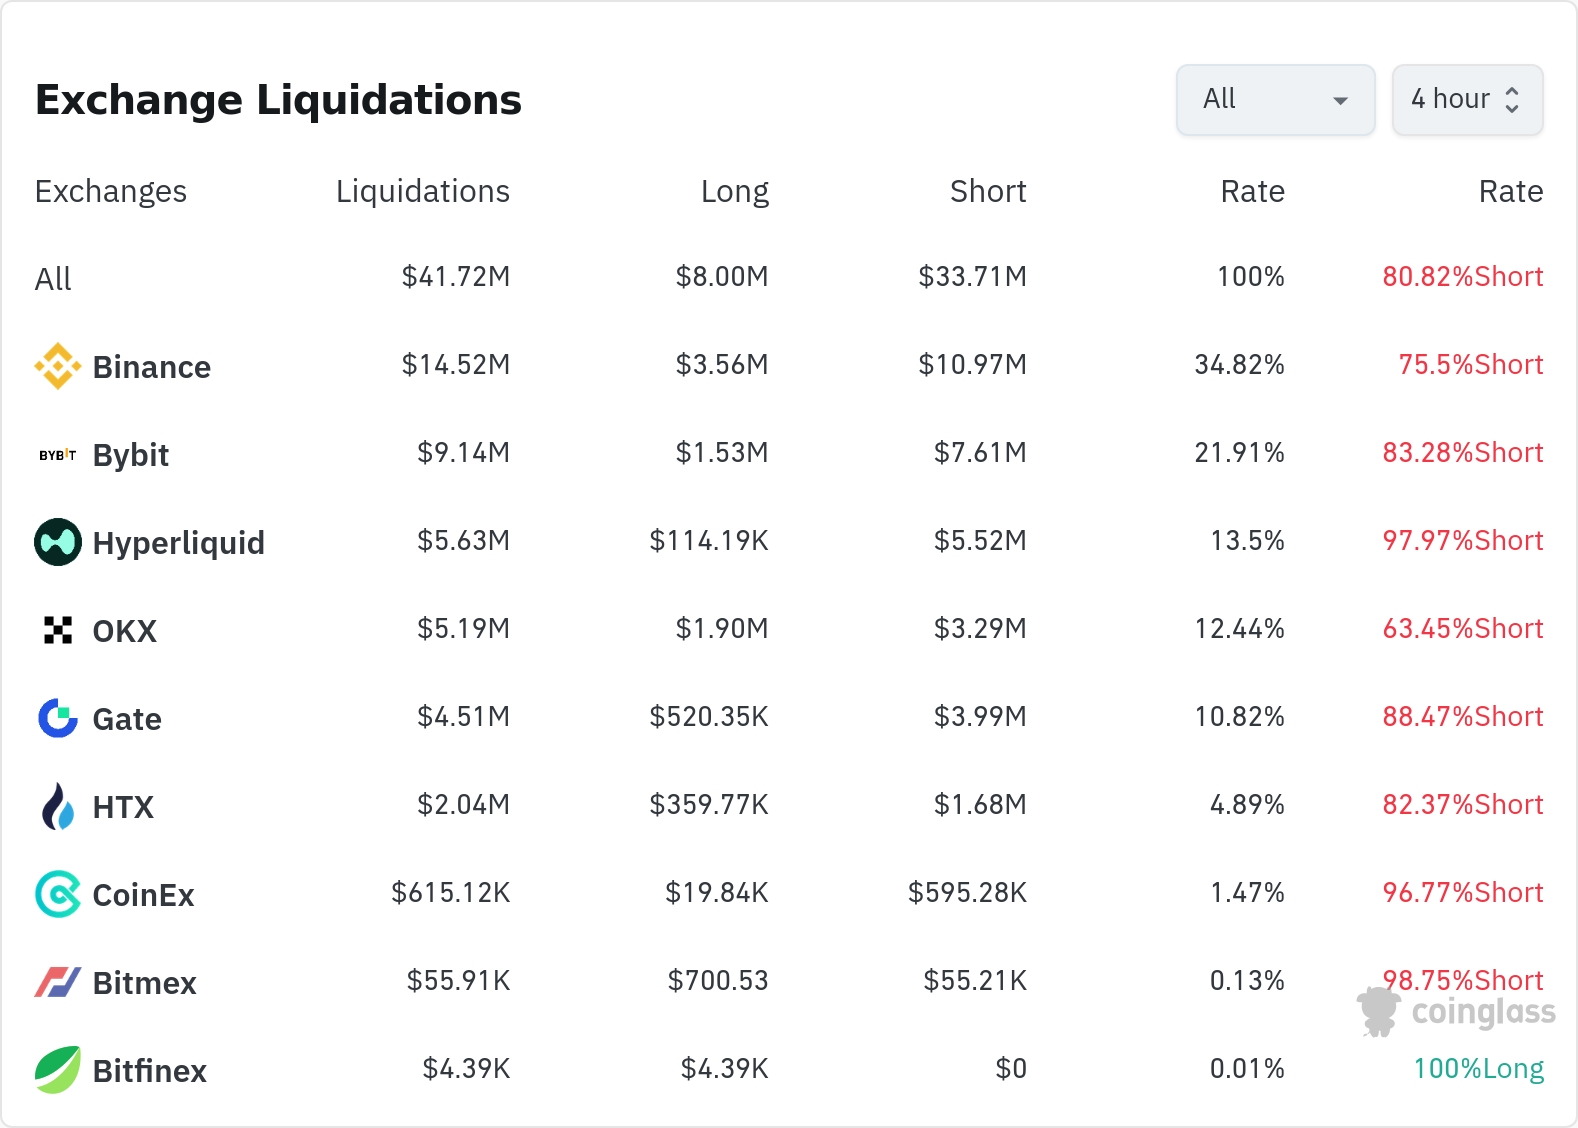Image resolution: width=1578 pixels, height=1128 pixels.
Task: Open the OKX exchange name link
Action: 124,631
